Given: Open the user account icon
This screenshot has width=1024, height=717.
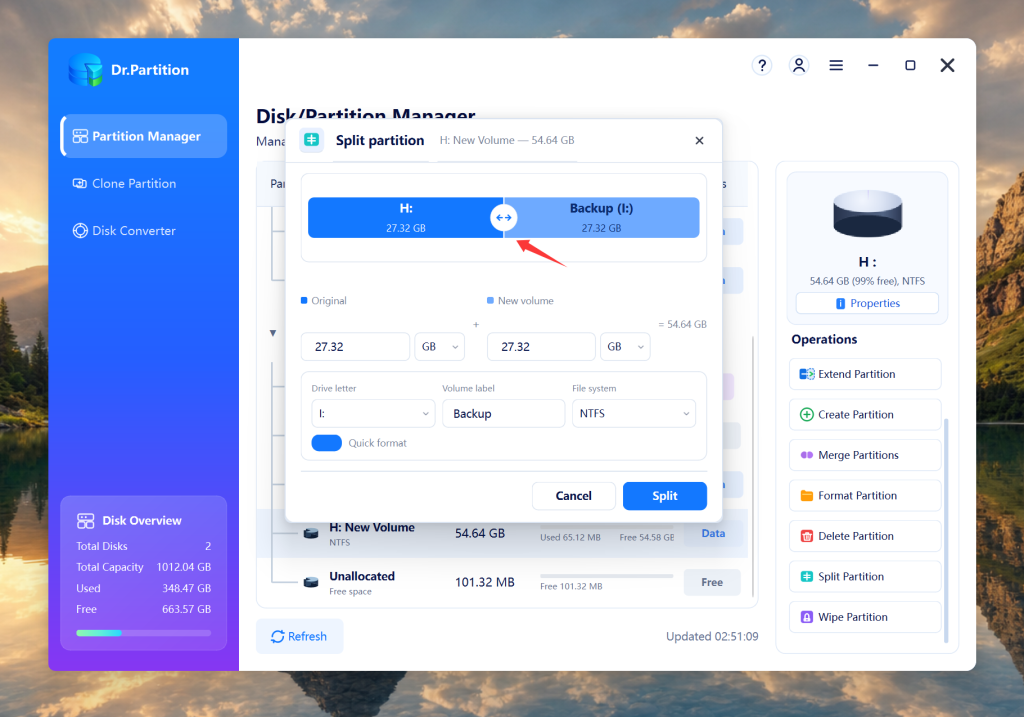Looking at the screenshot, I should (x=799, y=65).
